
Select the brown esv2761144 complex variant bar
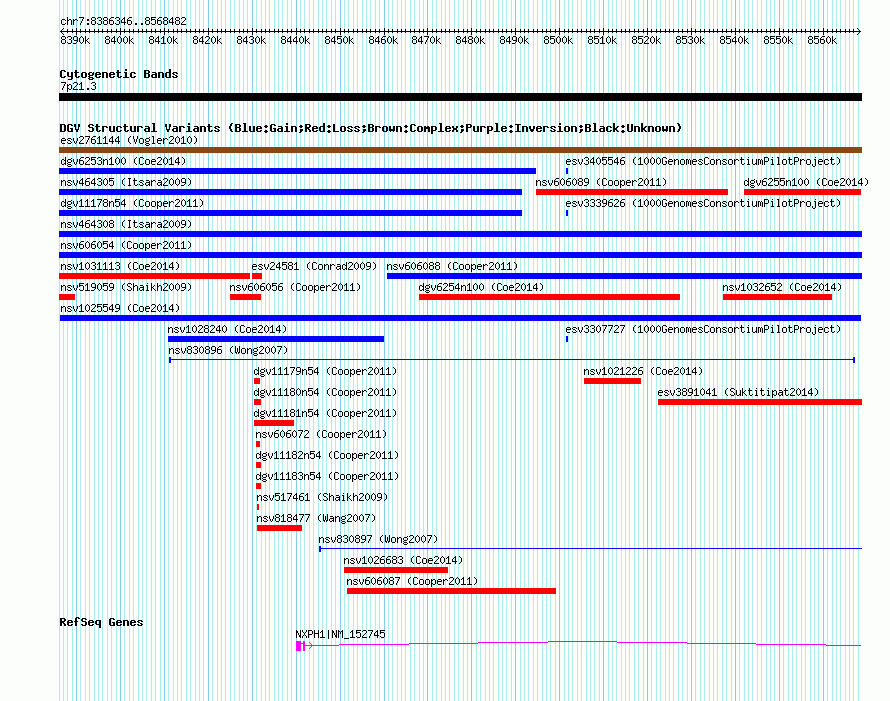[x=460, y=150]
